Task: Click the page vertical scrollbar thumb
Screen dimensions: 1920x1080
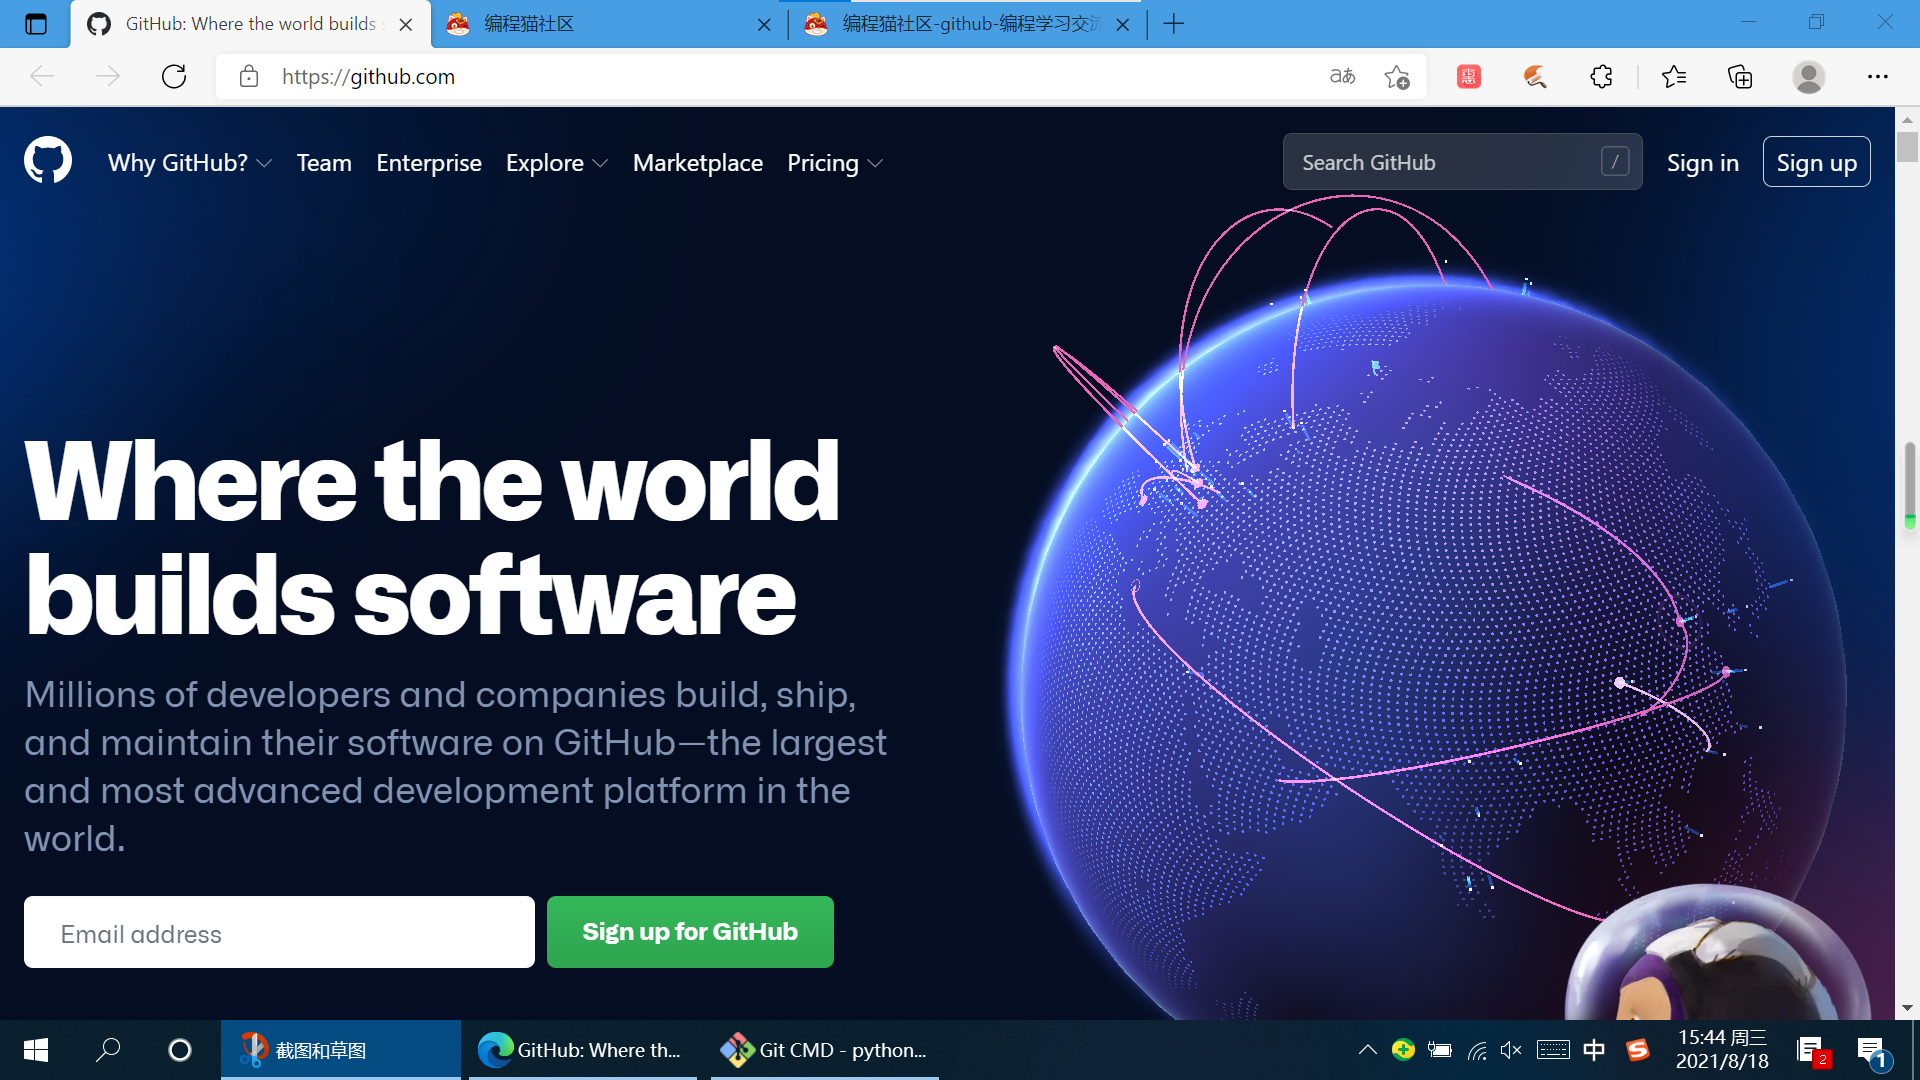Action: click(1908, 146)
